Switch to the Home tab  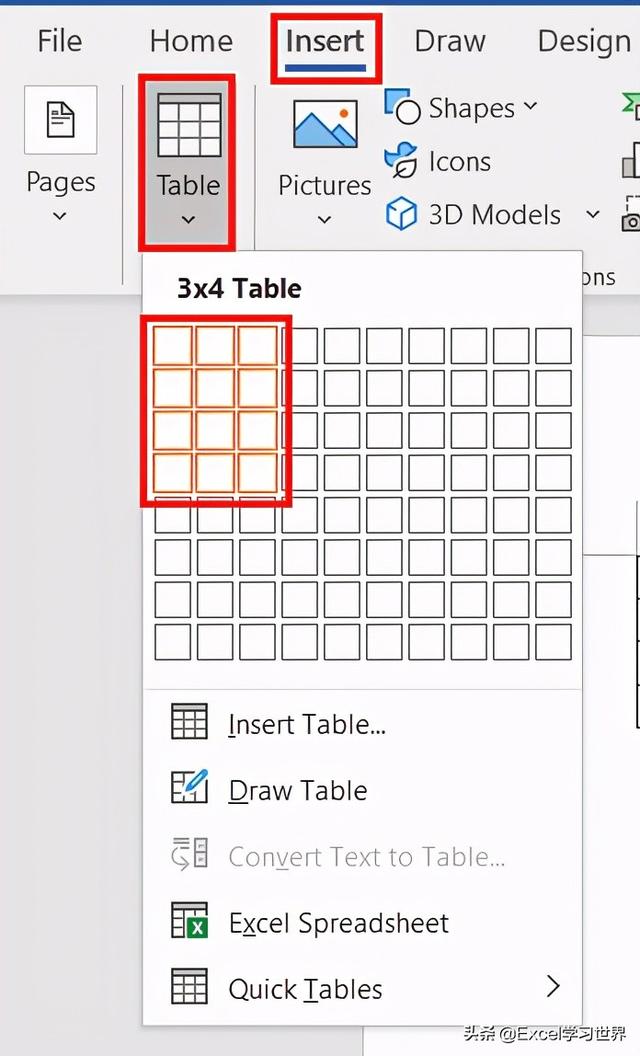tap(191, 41)
